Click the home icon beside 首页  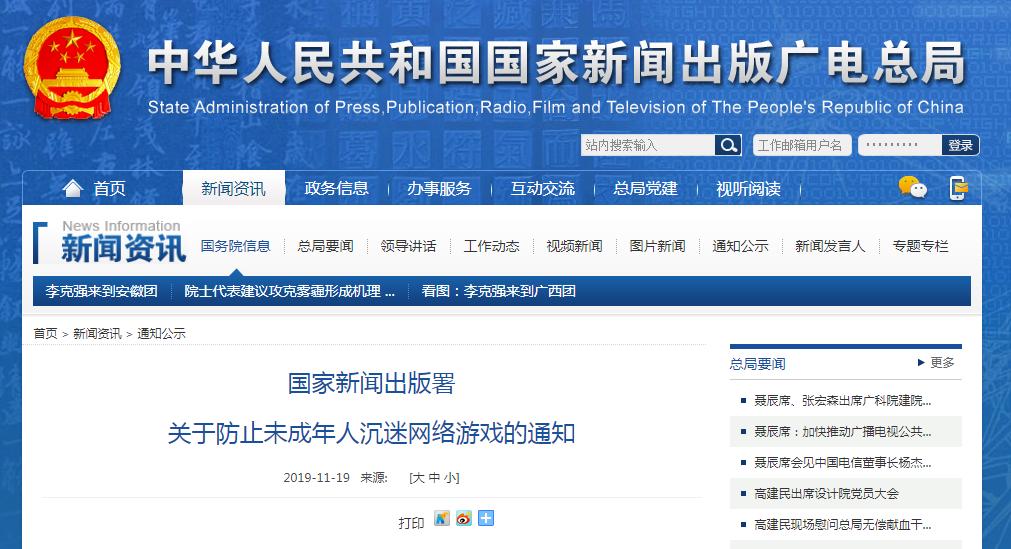point(72,188)
